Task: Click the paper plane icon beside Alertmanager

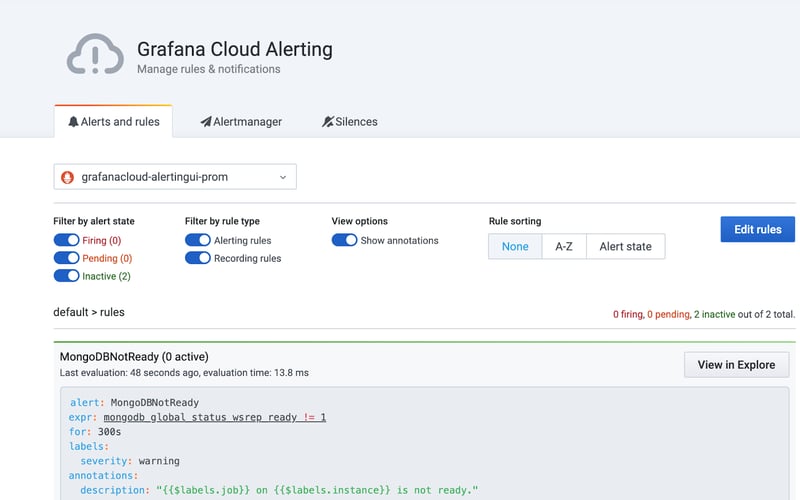Action: click(x=206, y=122)
